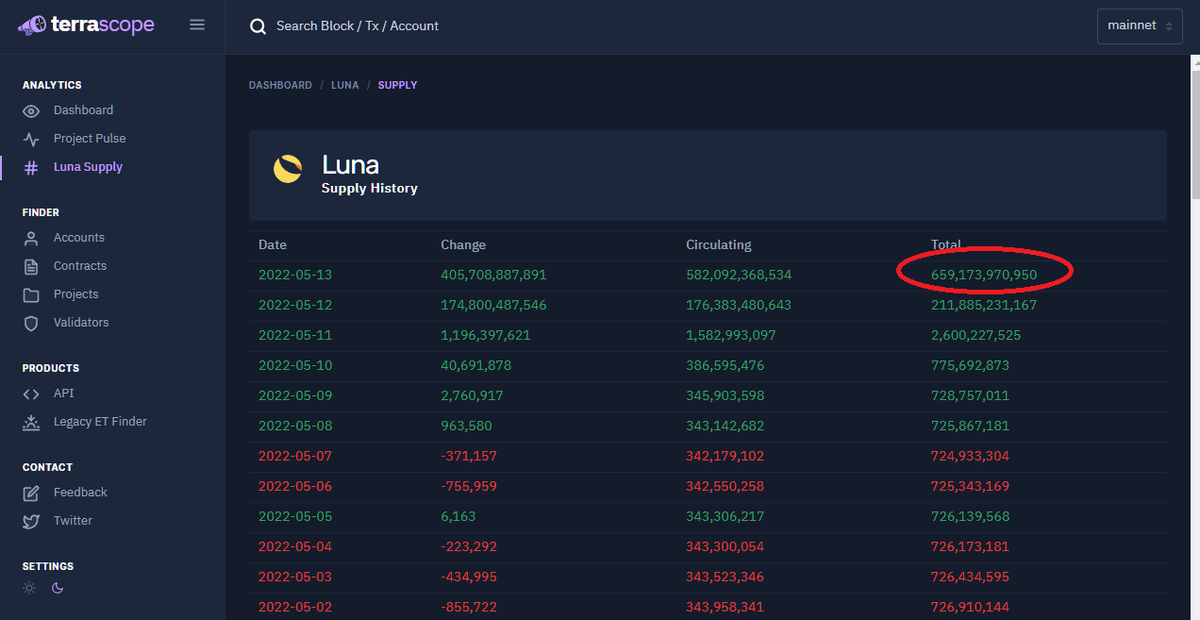The height and width of the screenshot is (620, 1200).
Task: Click the 726,910,144 total value
Action: [x=970, y=607]
